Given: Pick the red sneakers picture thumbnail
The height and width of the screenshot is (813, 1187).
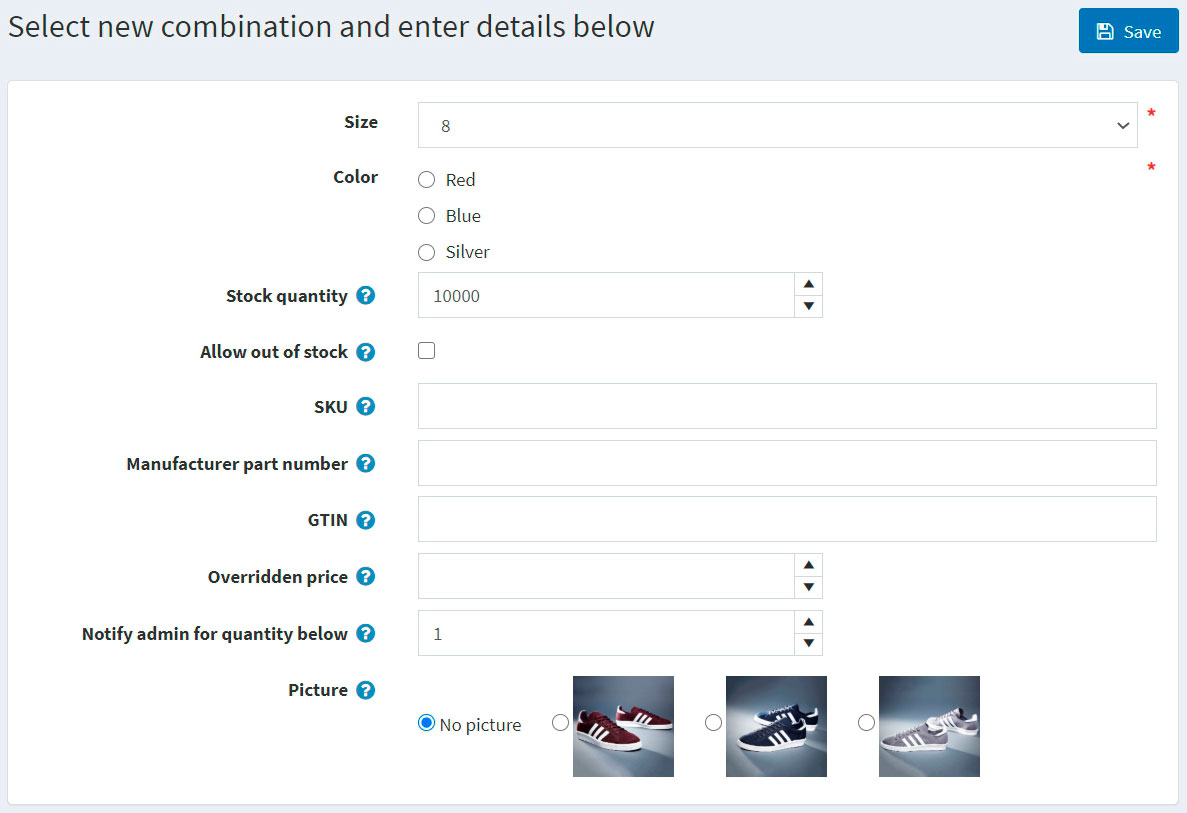Looking at the screenshot, I should click(x=622, y=726).
